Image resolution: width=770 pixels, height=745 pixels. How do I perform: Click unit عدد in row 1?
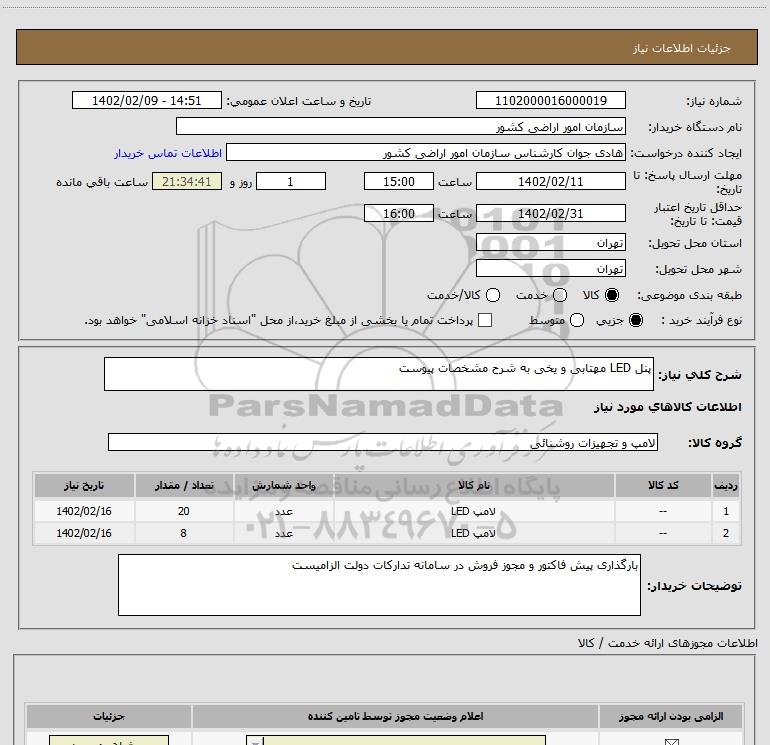pos(284,511)
